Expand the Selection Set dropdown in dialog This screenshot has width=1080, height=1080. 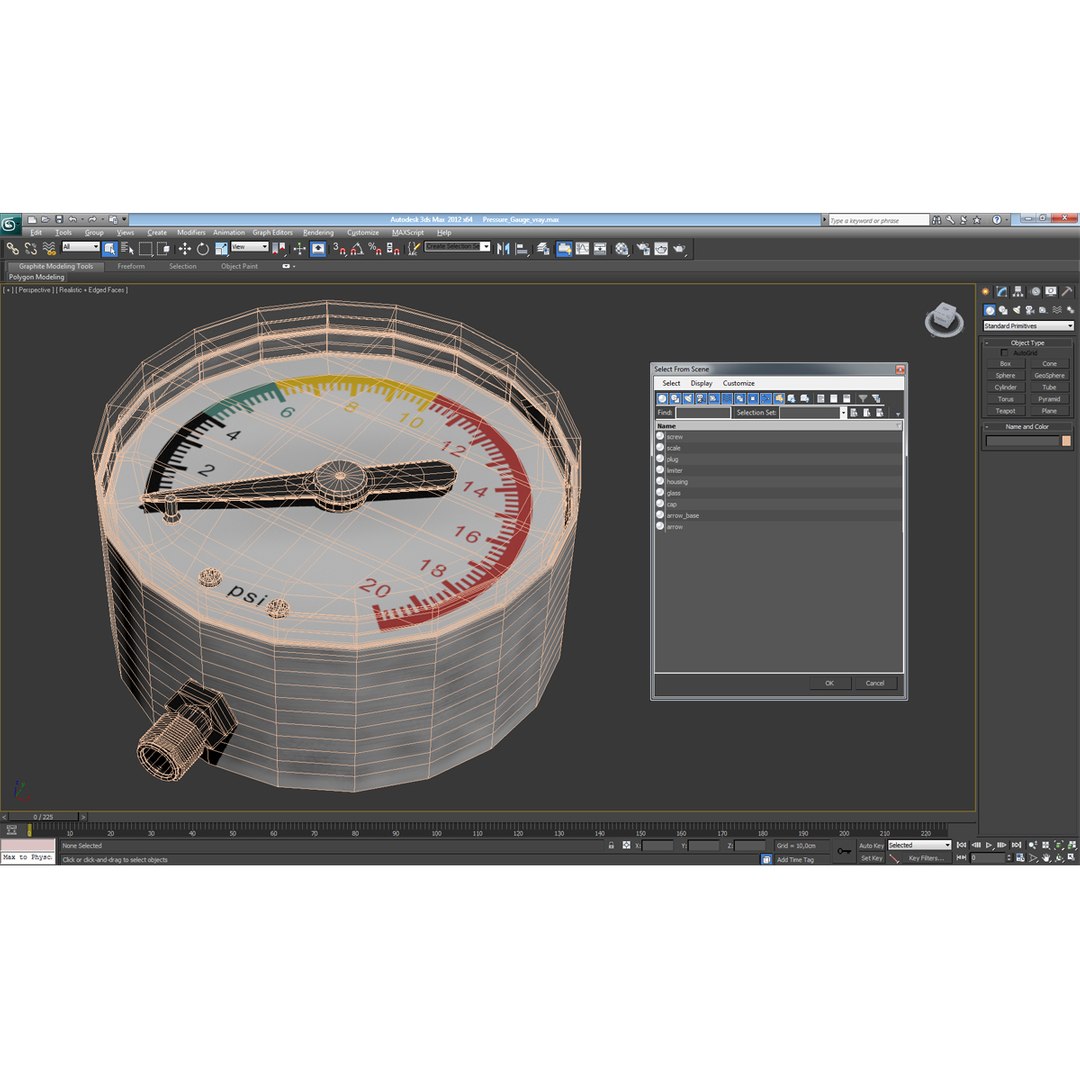click(843, 413)
